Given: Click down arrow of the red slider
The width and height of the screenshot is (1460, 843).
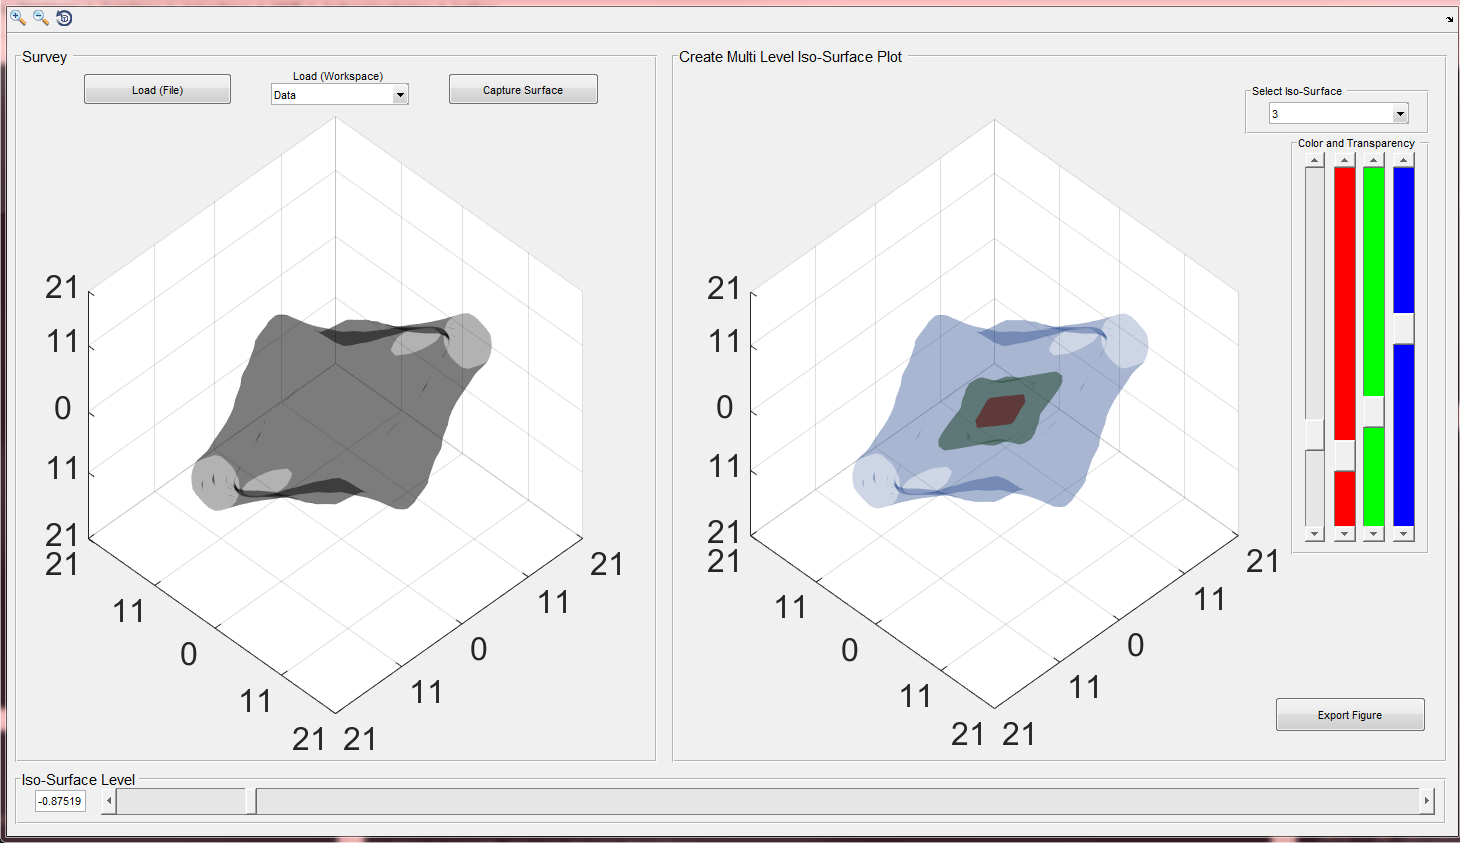Looking at the screenshot, I should 1345,534.
